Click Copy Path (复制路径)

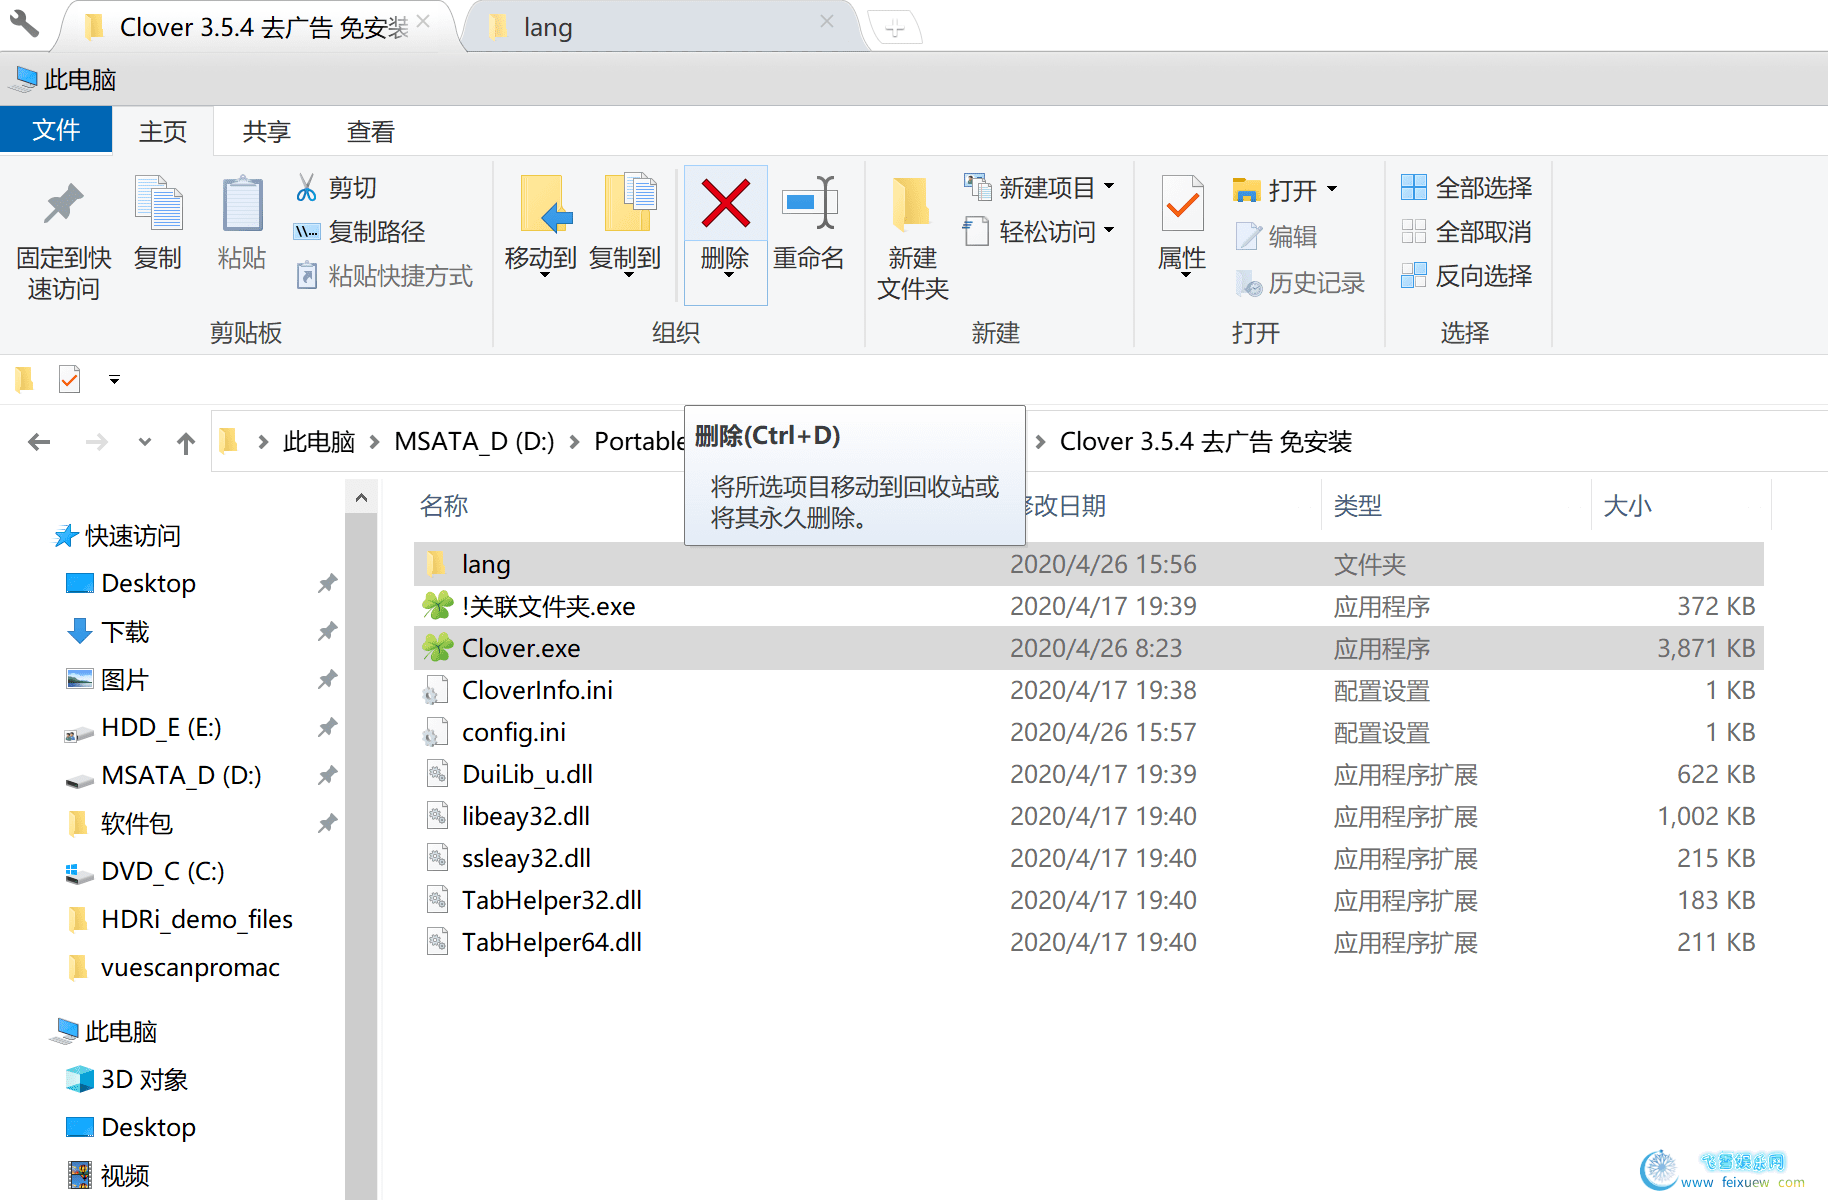click(359, 231)
